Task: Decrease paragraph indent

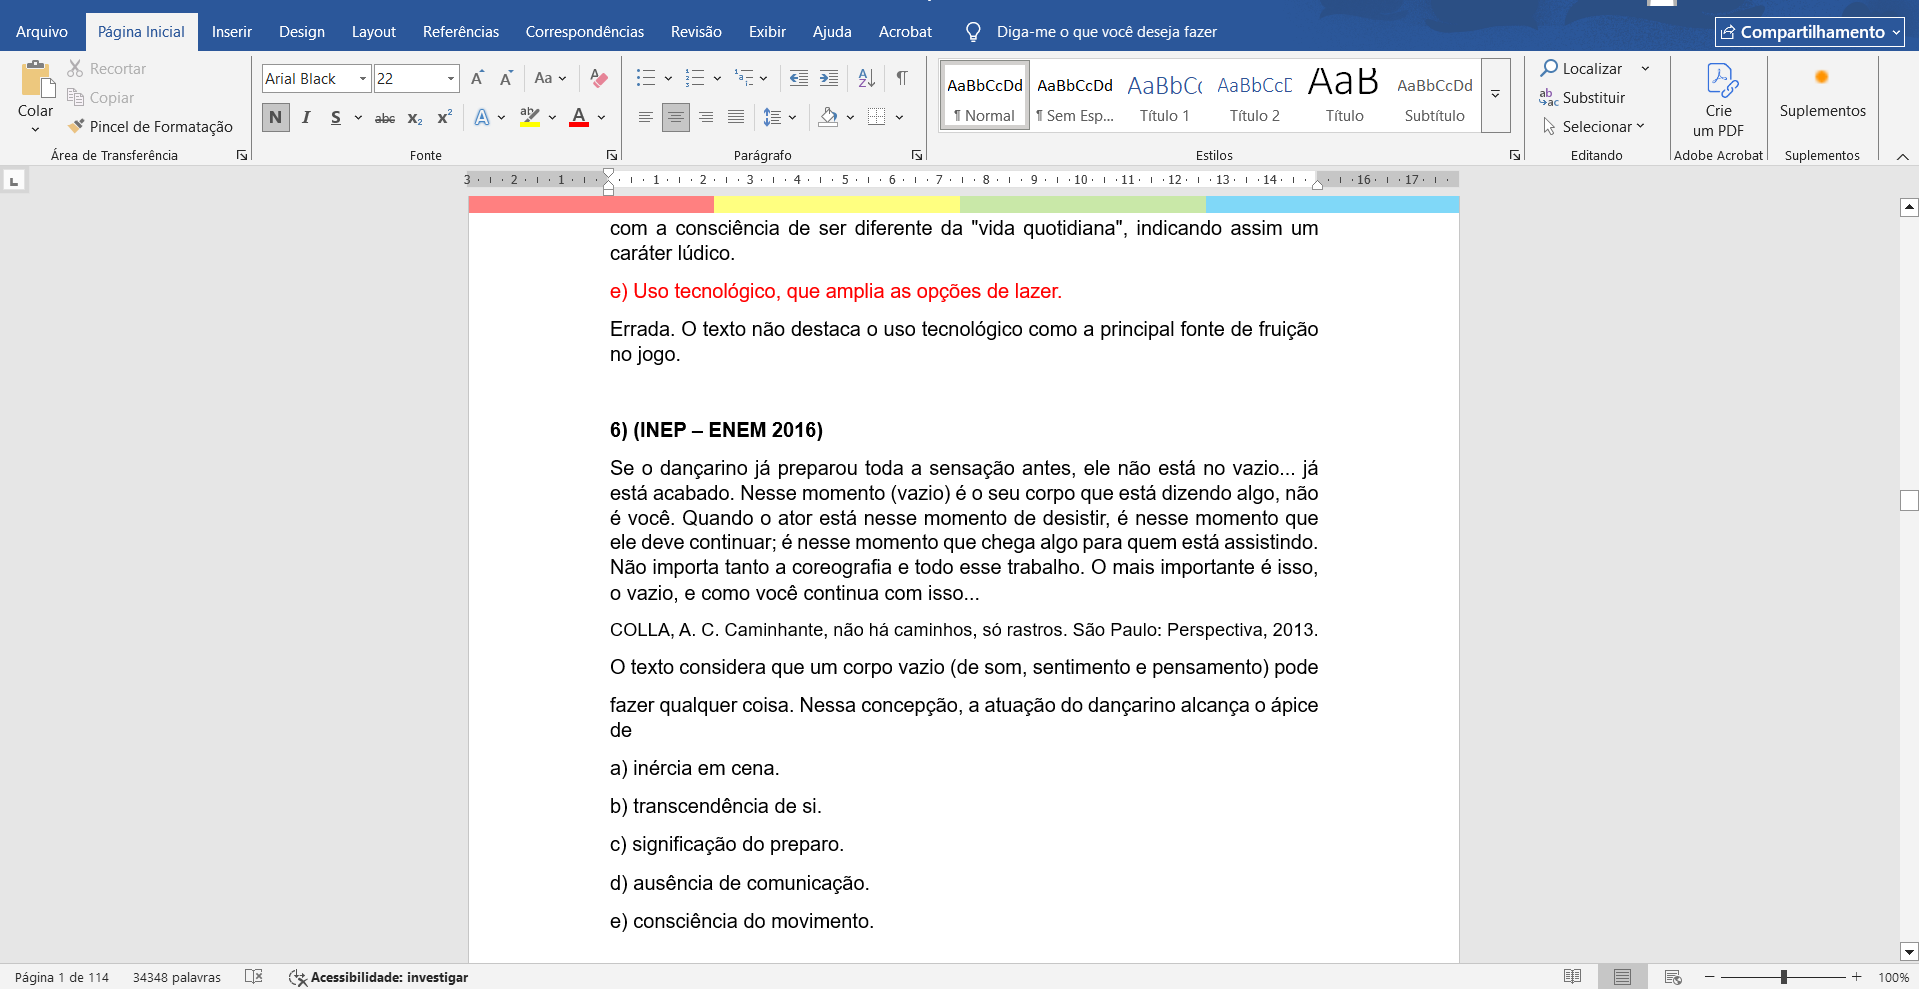Action: click(798, 78)
